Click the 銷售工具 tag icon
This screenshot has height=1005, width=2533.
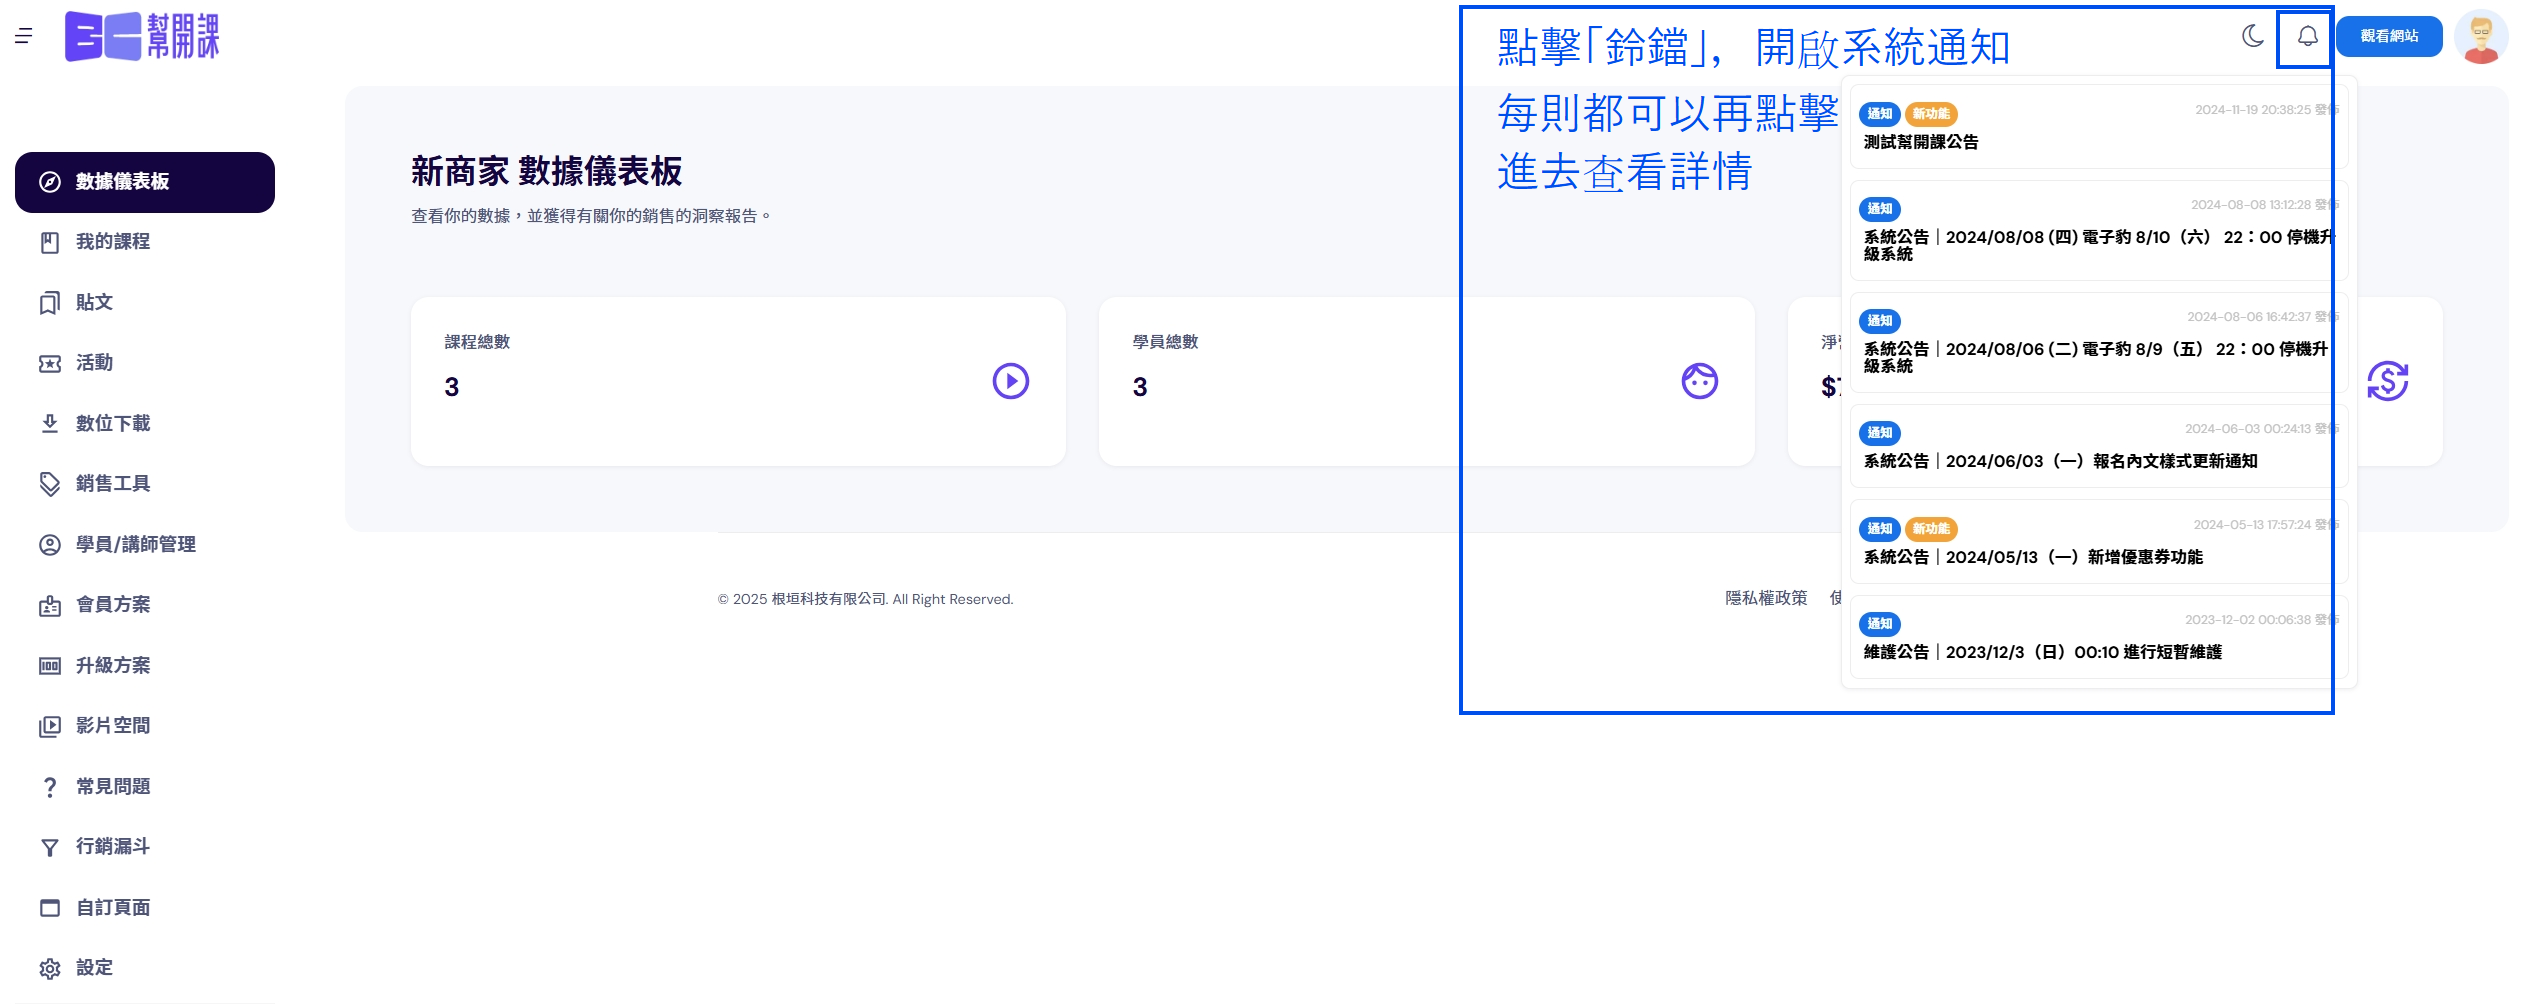pyautogui.click(x=49, y=484)
